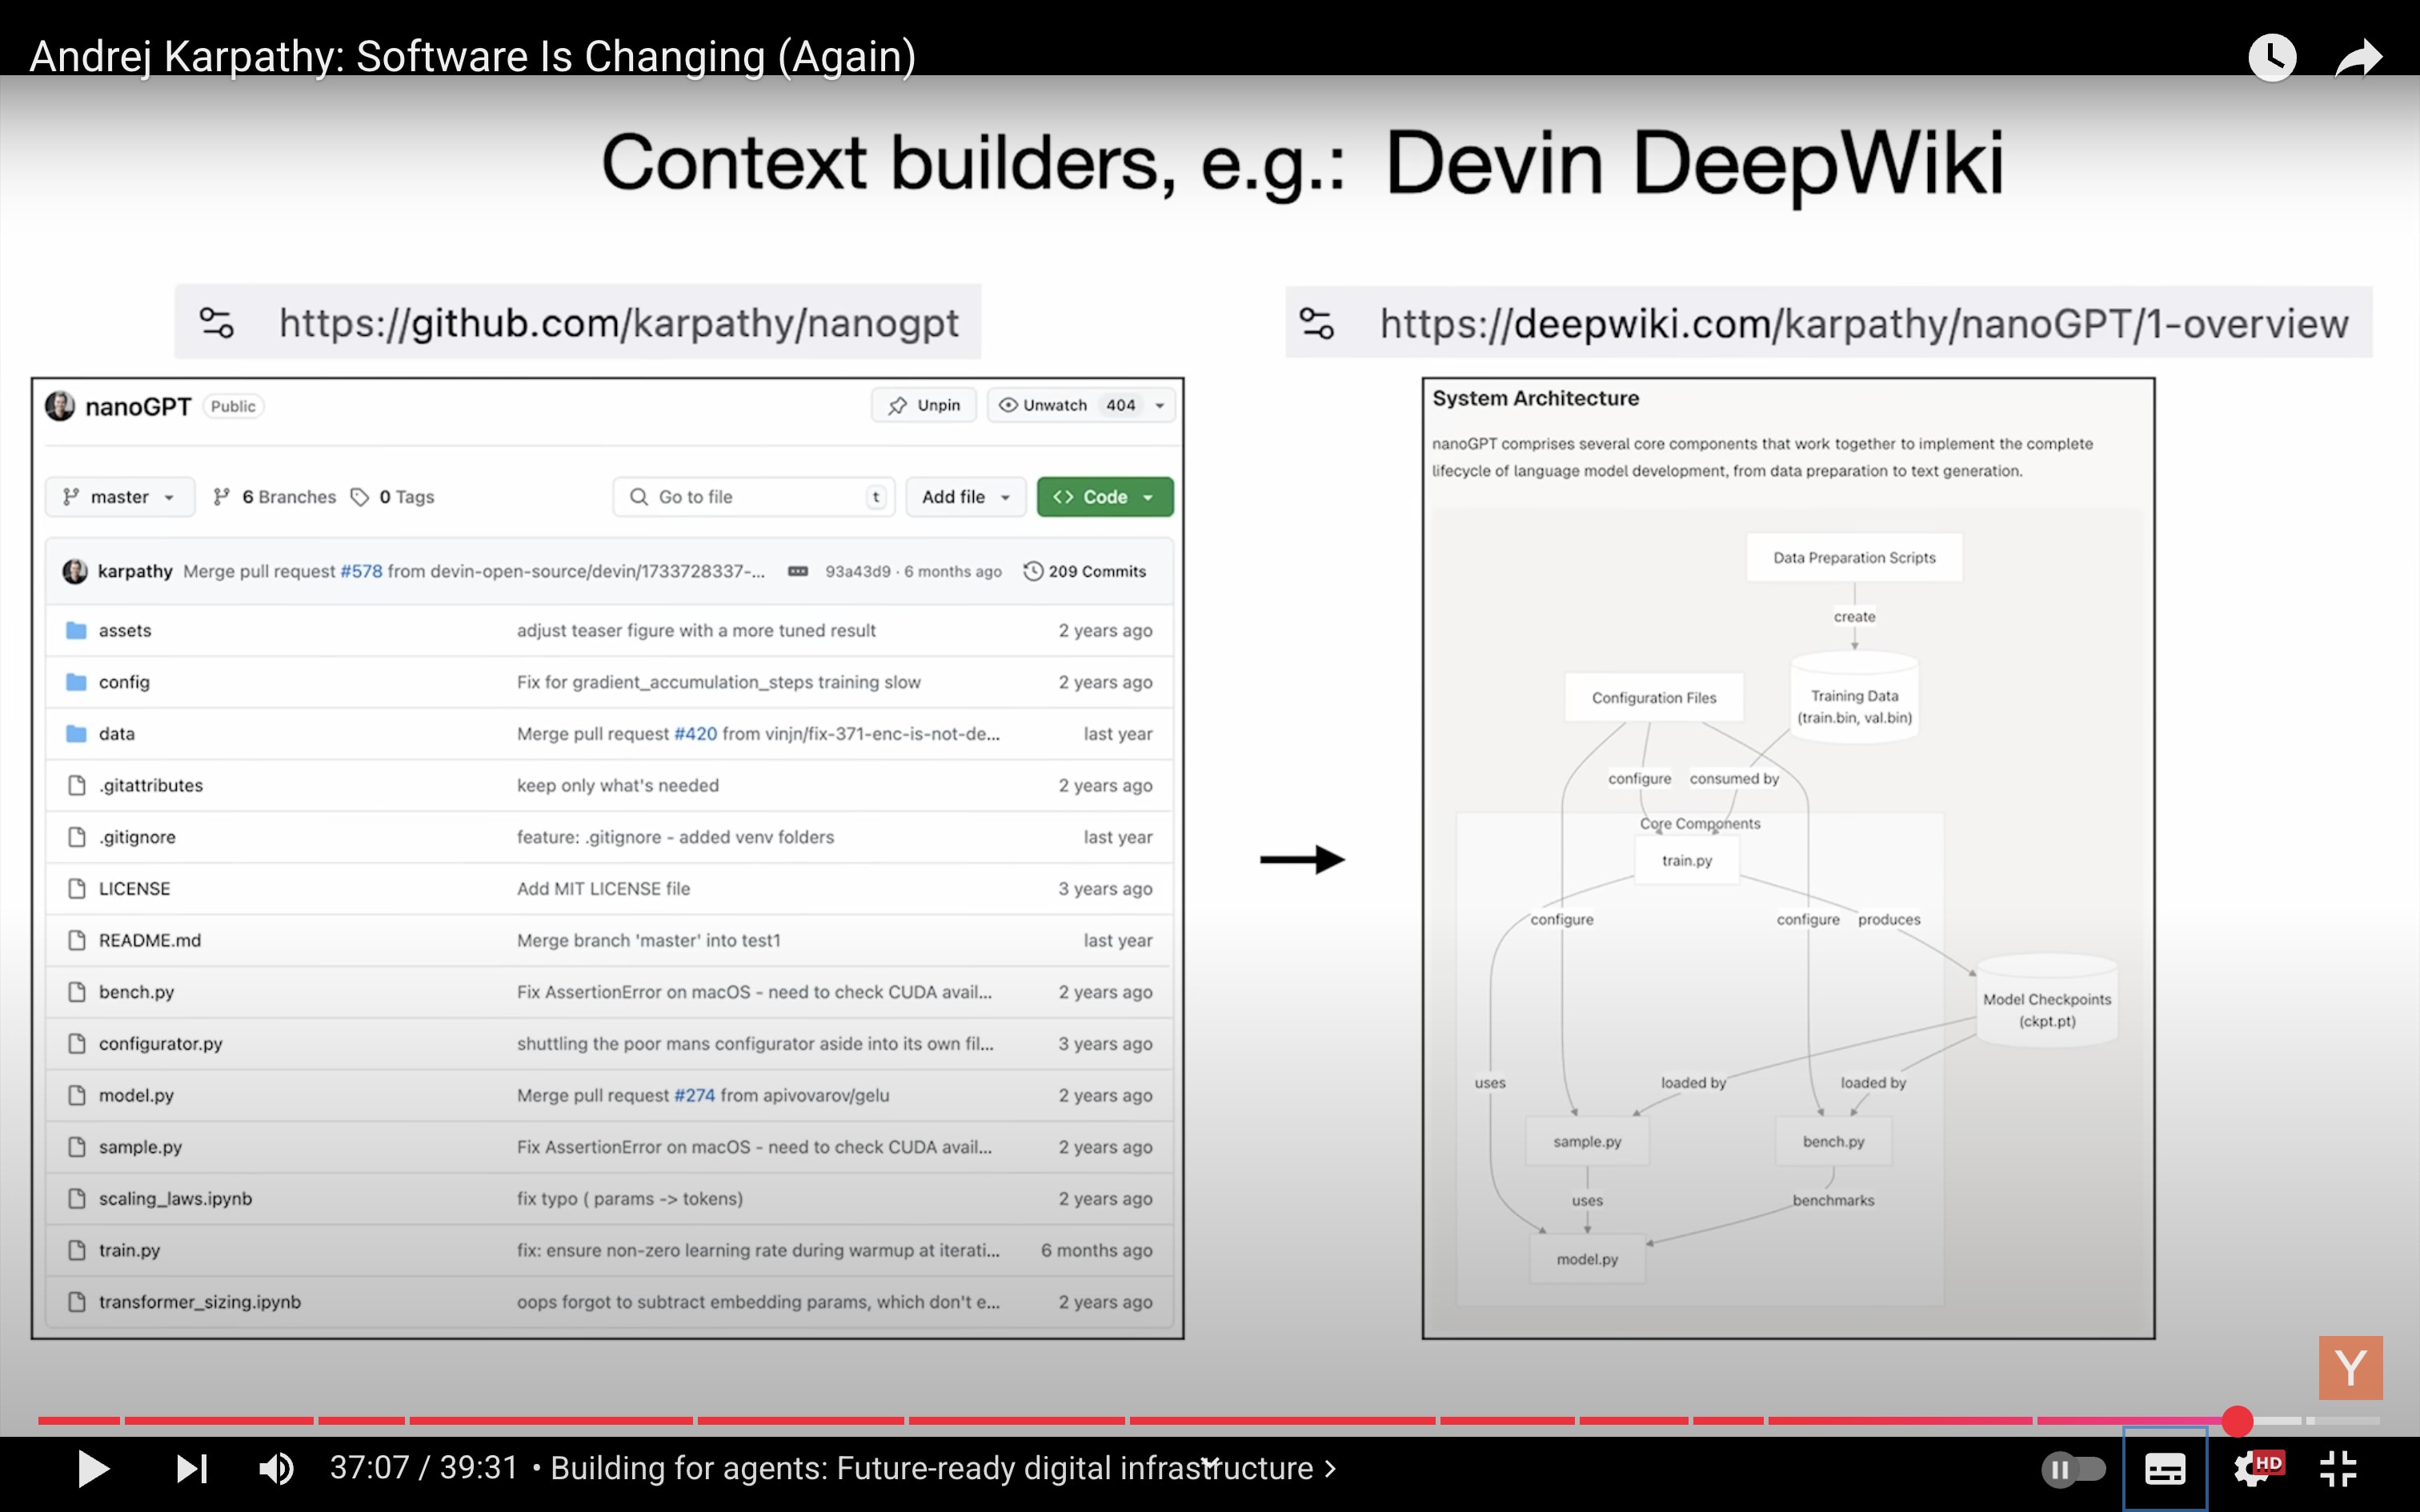2420x1512 pixels.
Task: Click the Y Combinator channel logo
Action: [x=2350, y=1367]
